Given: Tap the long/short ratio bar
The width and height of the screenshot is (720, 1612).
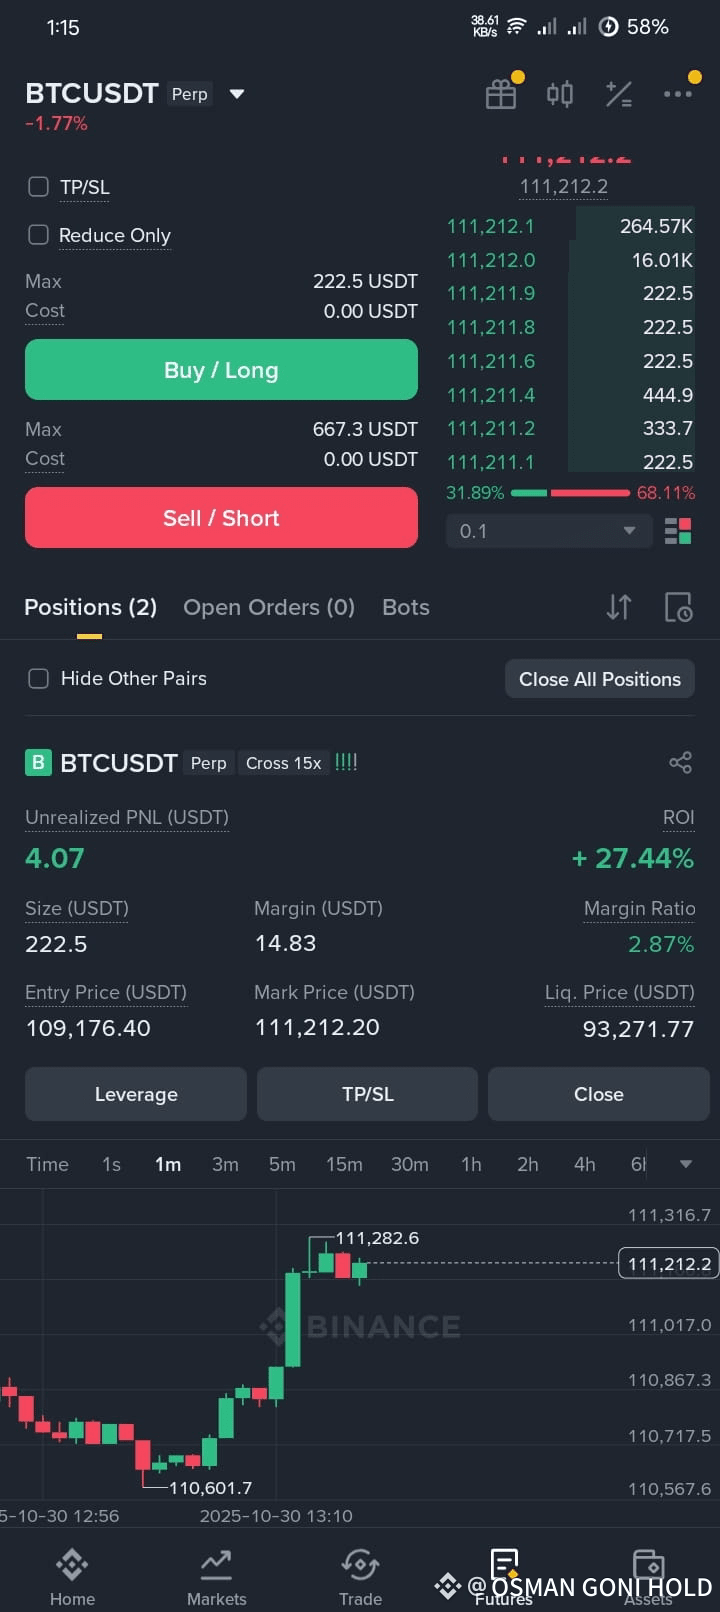Looking at the screenshot, I should click(x=570, y=493).
